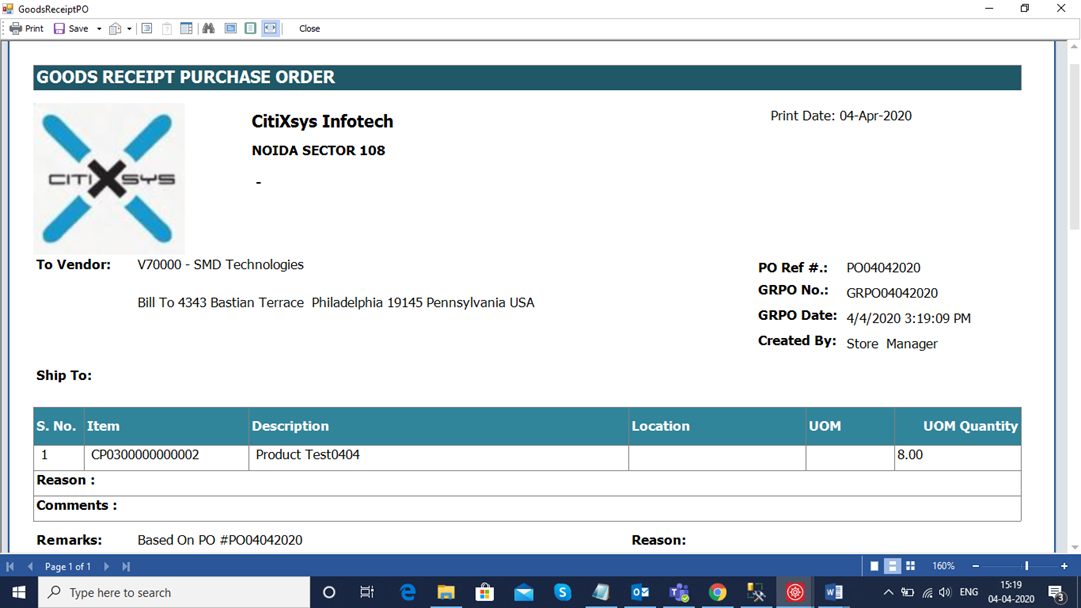The height and width of the screenshot is (608, 1081).
Task: Switch to multiple pages view mode
Action: pyautogui.click(x=910, y=566)
